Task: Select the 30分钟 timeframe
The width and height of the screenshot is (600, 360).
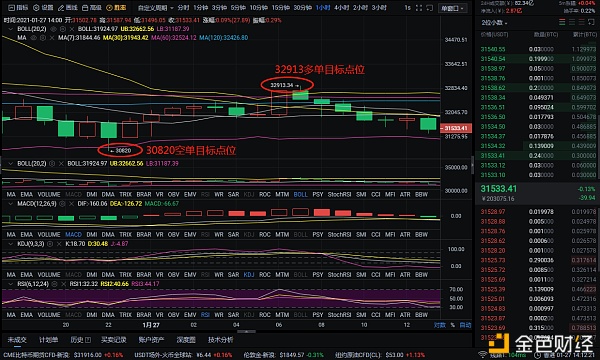Action: 302,8
